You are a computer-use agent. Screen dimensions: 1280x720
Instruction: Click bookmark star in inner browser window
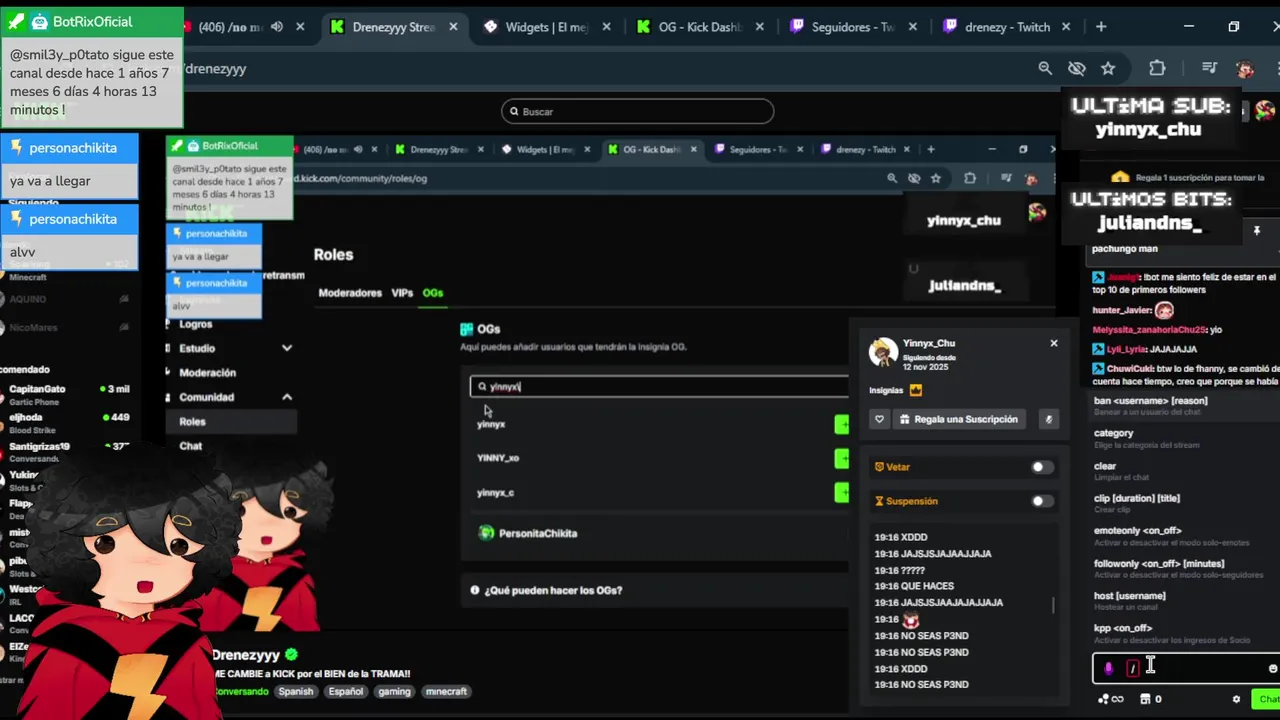click(x=936, y=178)
